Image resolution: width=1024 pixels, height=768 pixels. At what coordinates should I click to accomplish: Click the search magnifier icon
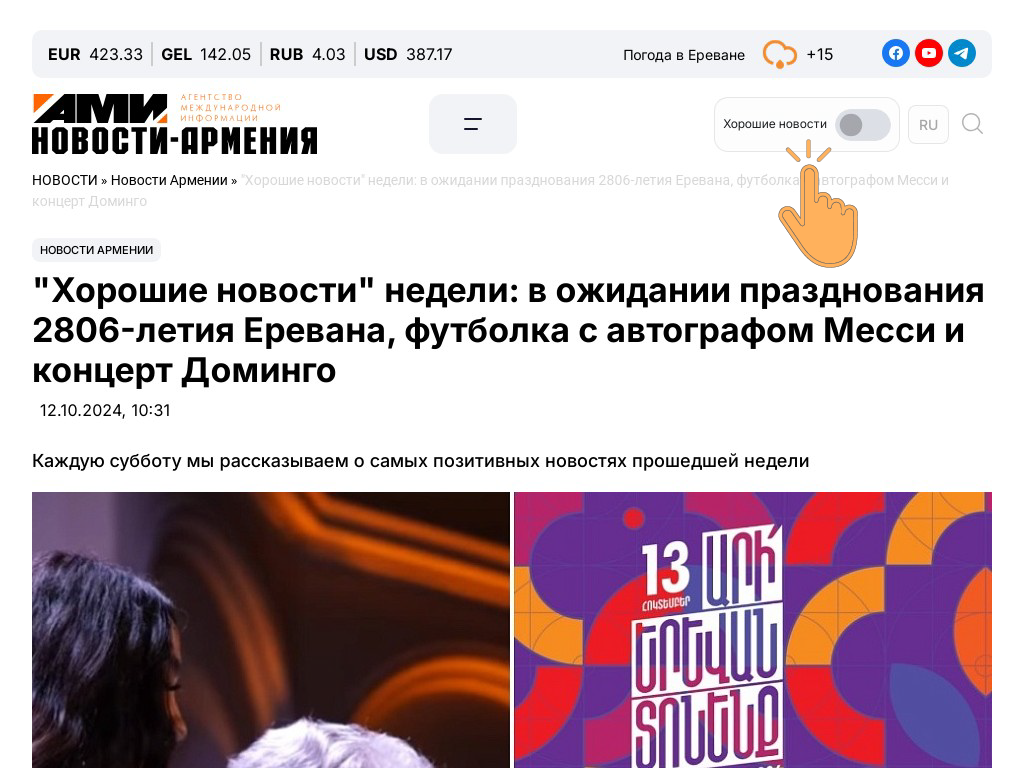[972, 123]
